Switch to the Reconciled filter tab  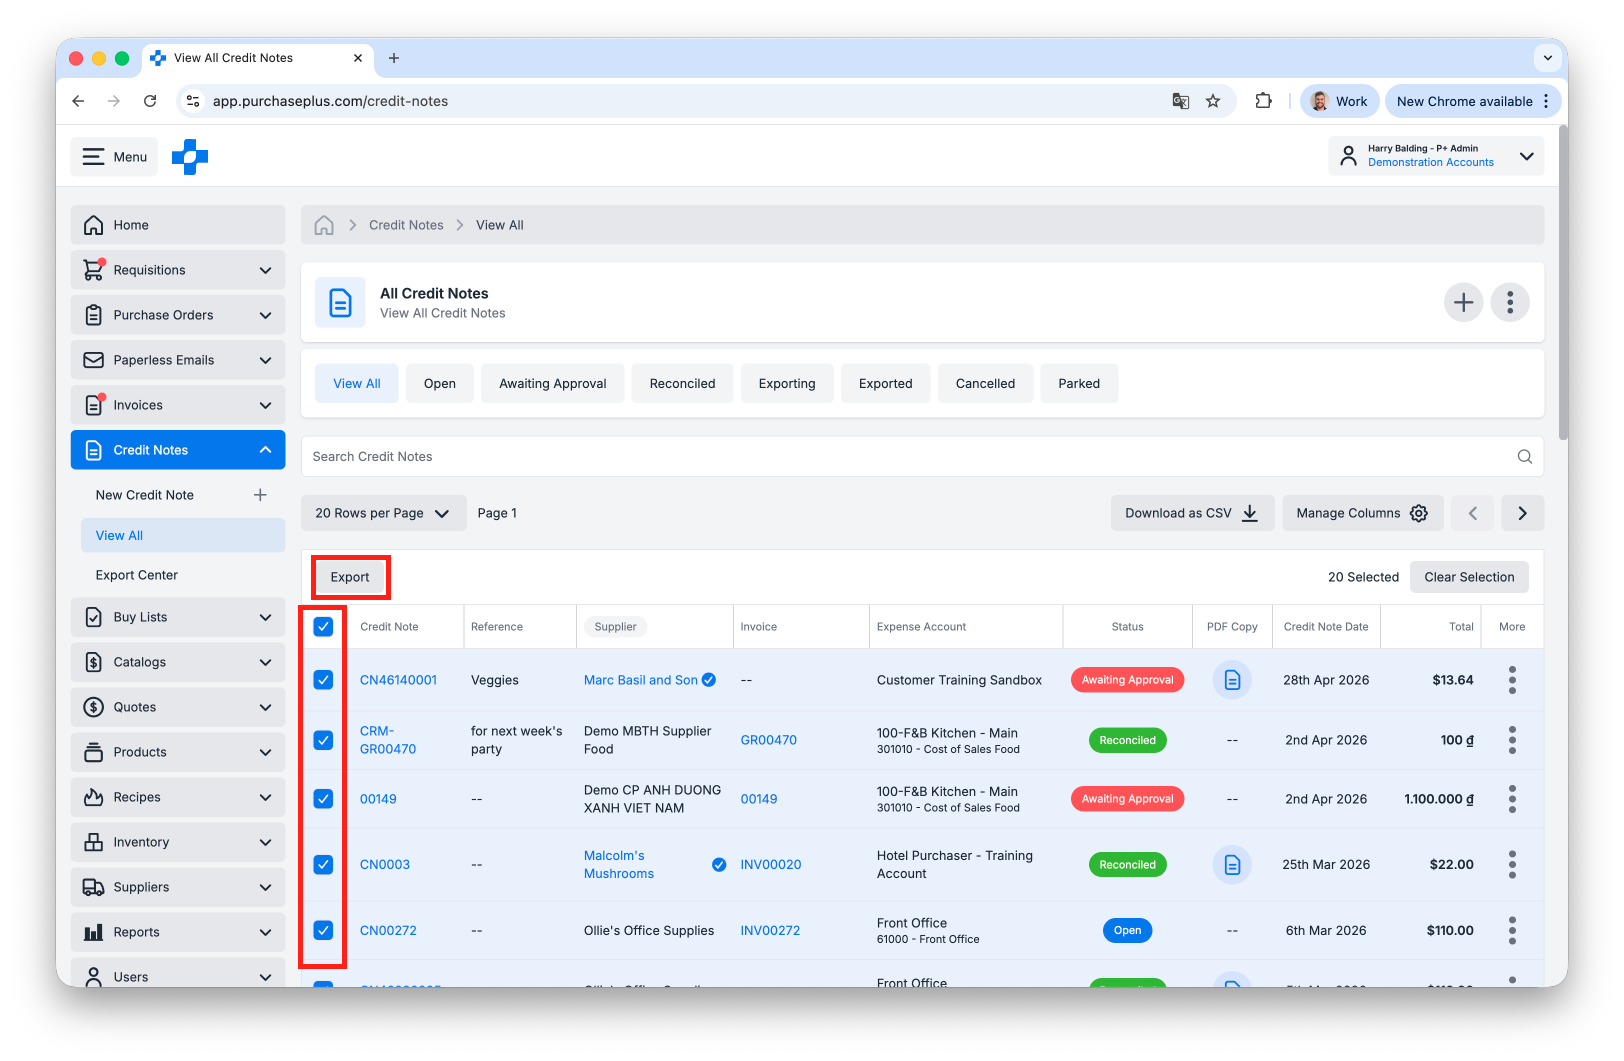click(682, 383)
